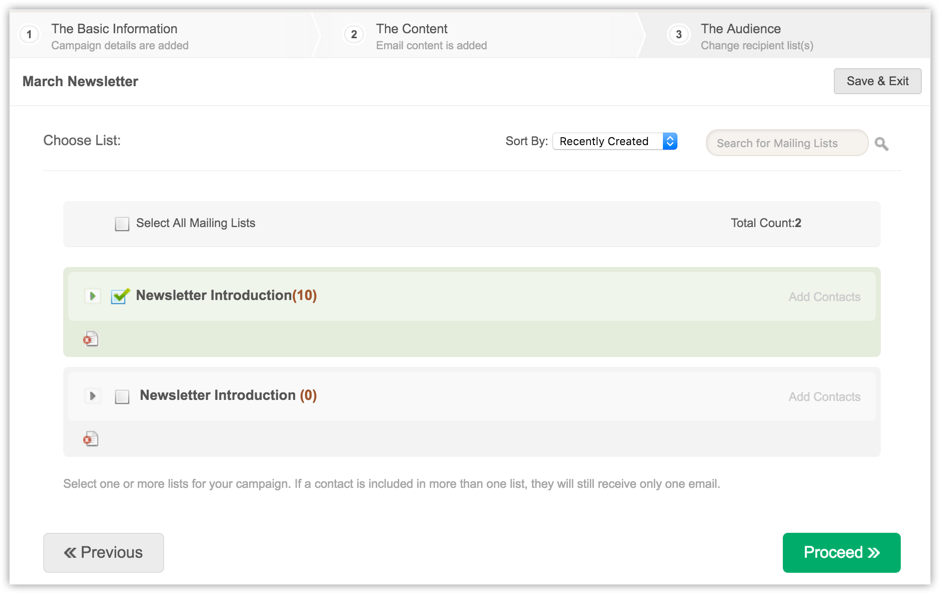Viewport: 940px width, 594px height.
Task: Click the green Proceed button
Action: 841,553
